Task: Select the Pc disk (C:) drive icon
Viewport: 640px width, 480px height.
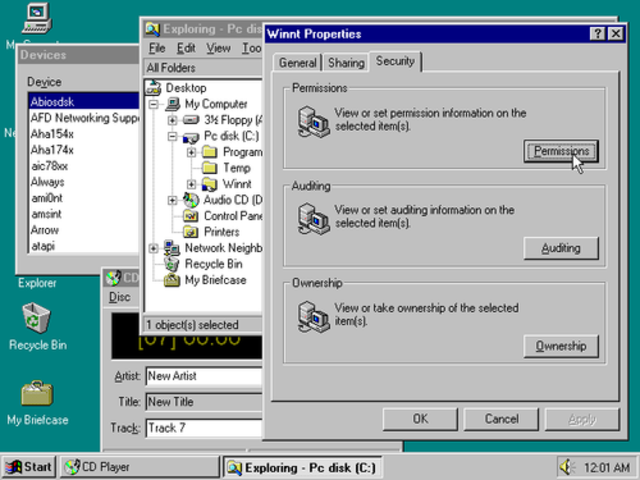Action: point(191,137)
